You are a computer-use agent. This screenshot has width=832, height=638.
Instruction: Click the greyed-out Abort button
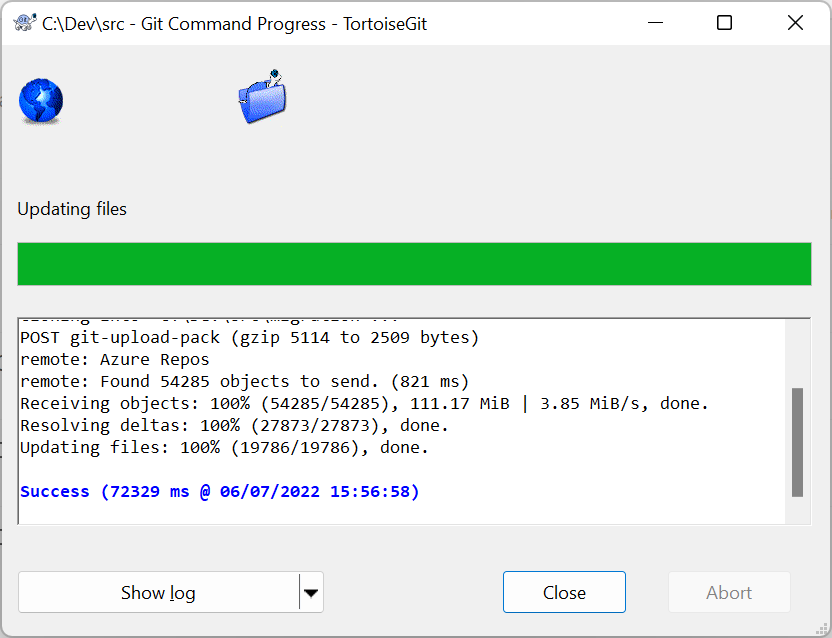point(729,592)
